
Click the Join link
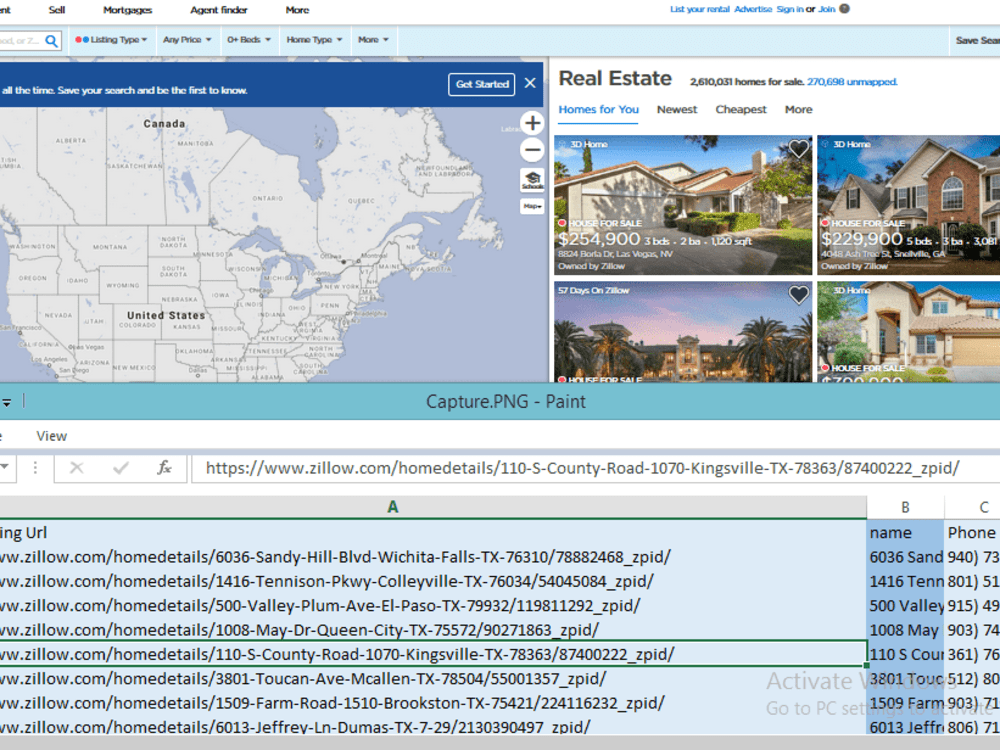point(827,9)
